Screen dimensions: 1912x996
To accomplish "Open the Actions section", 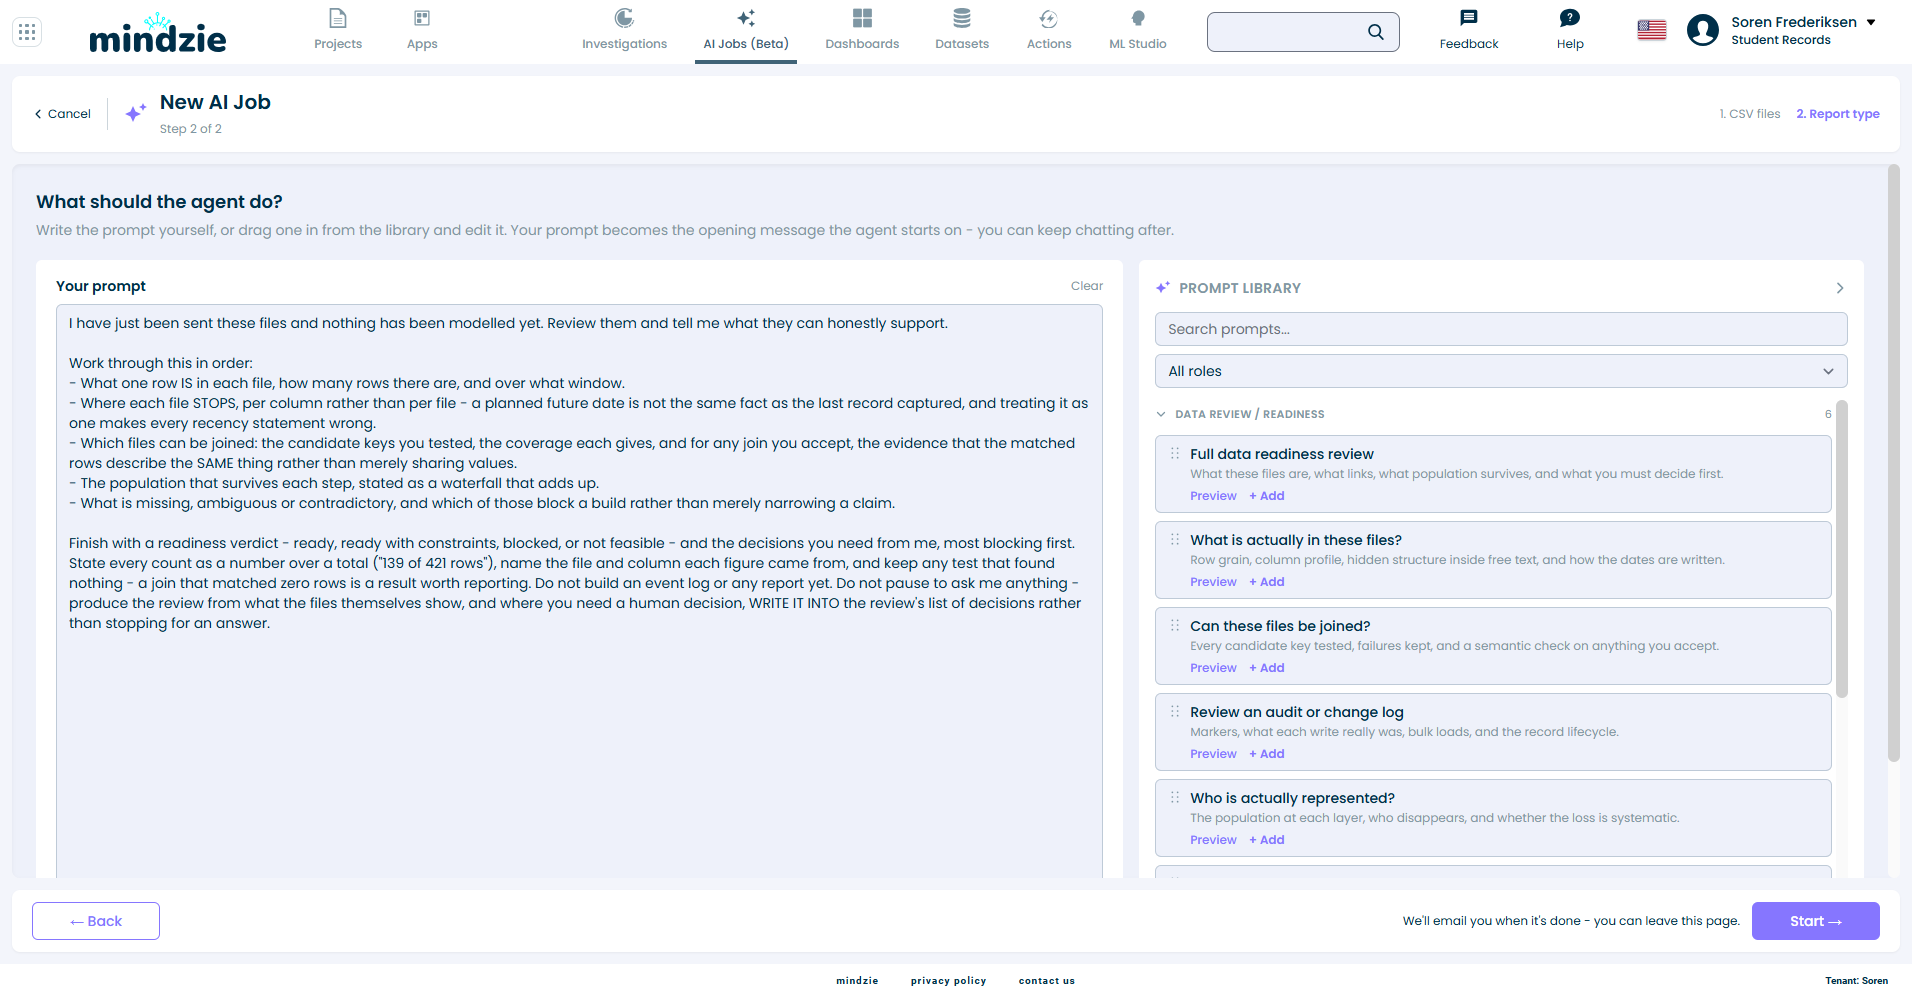I will 1049,30.
